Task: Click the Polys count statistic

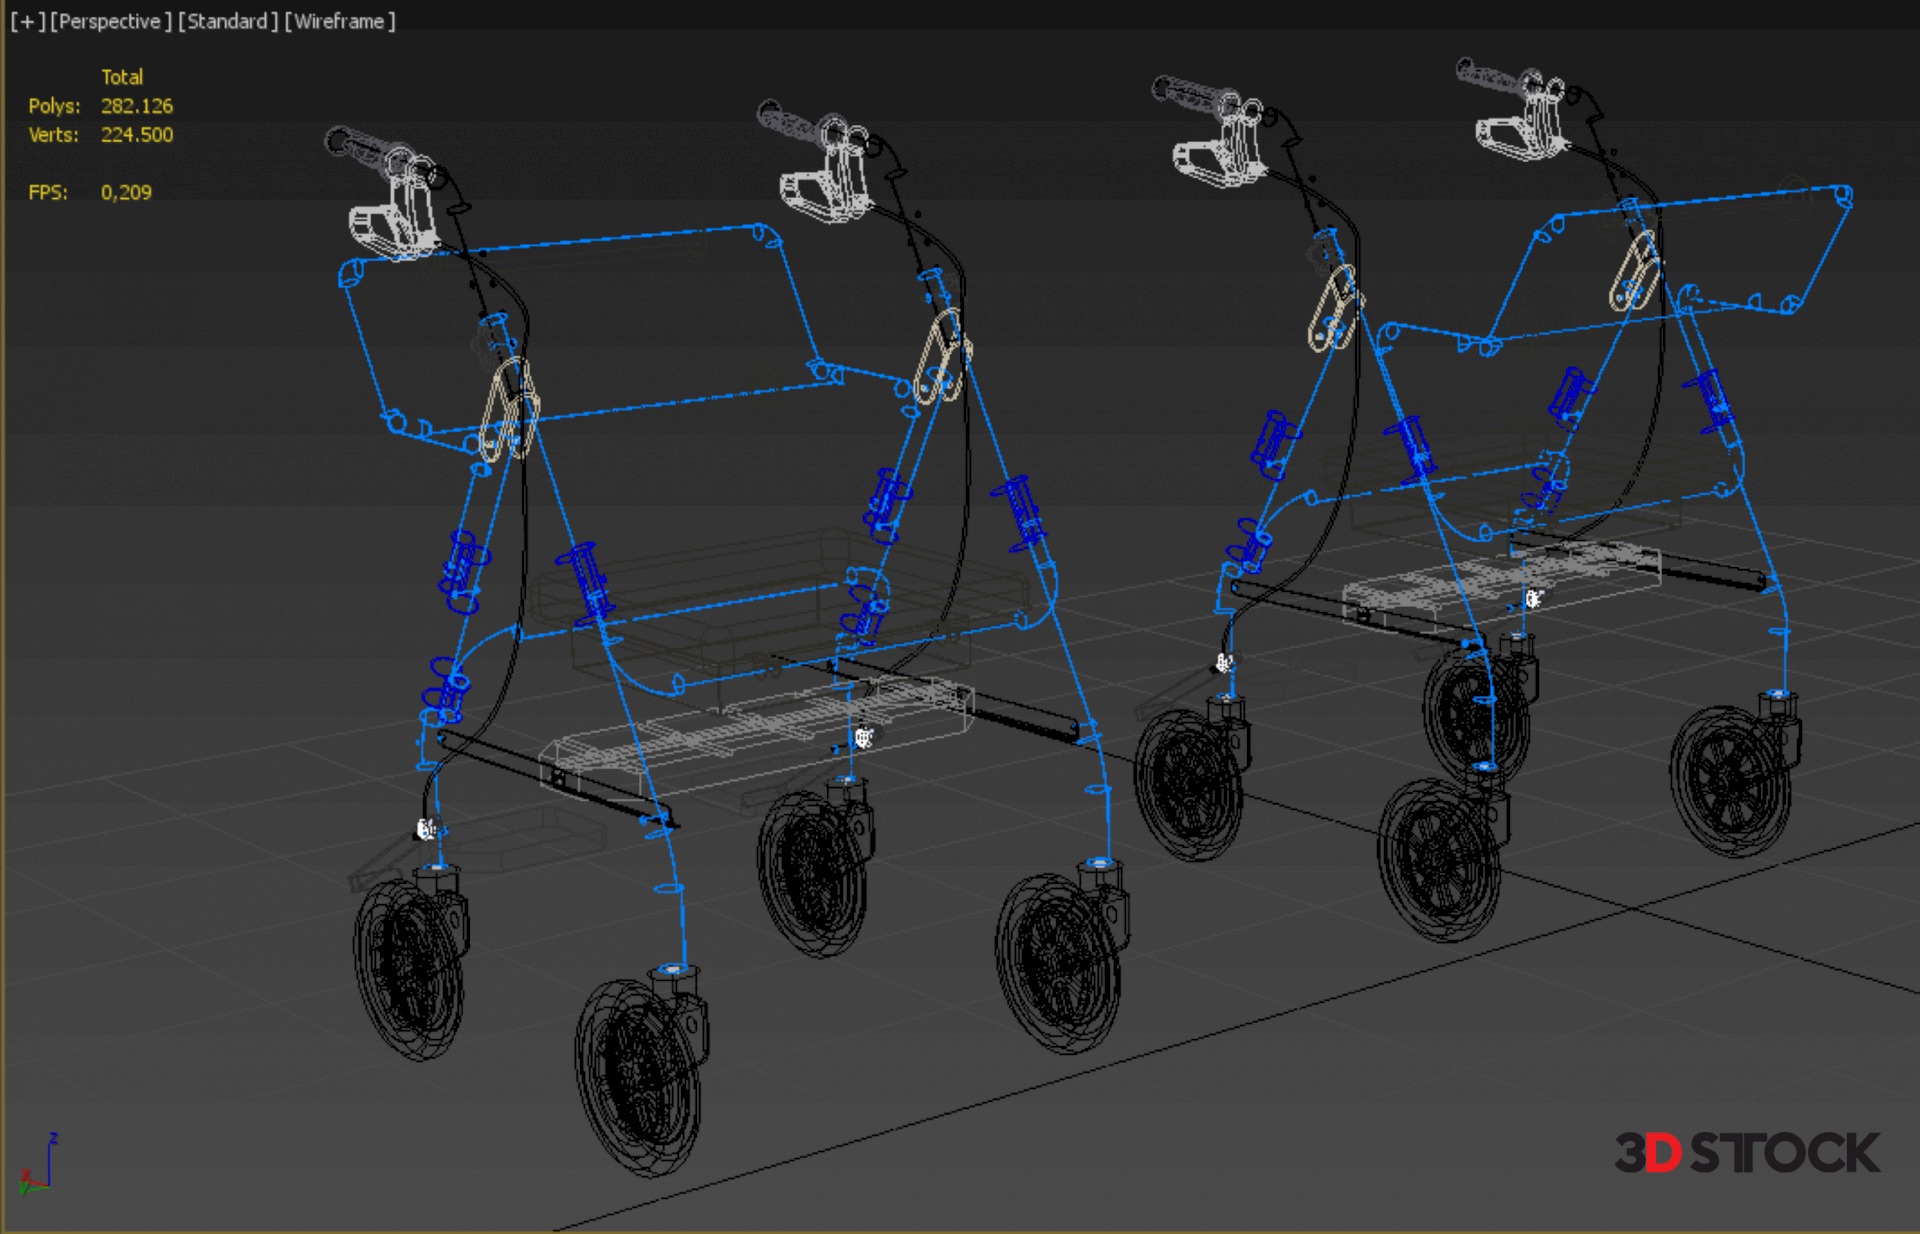Action: 136,106
